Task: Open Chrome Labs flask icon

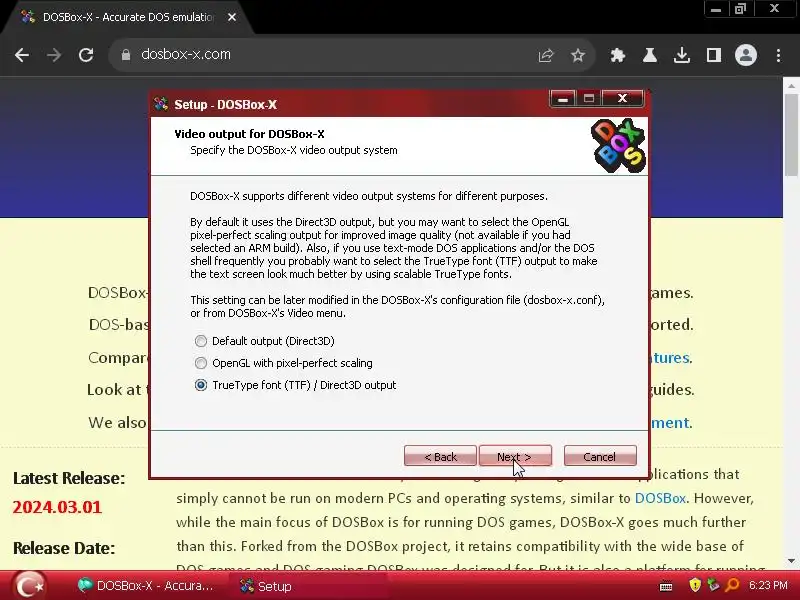Action: tap(649, 55)
